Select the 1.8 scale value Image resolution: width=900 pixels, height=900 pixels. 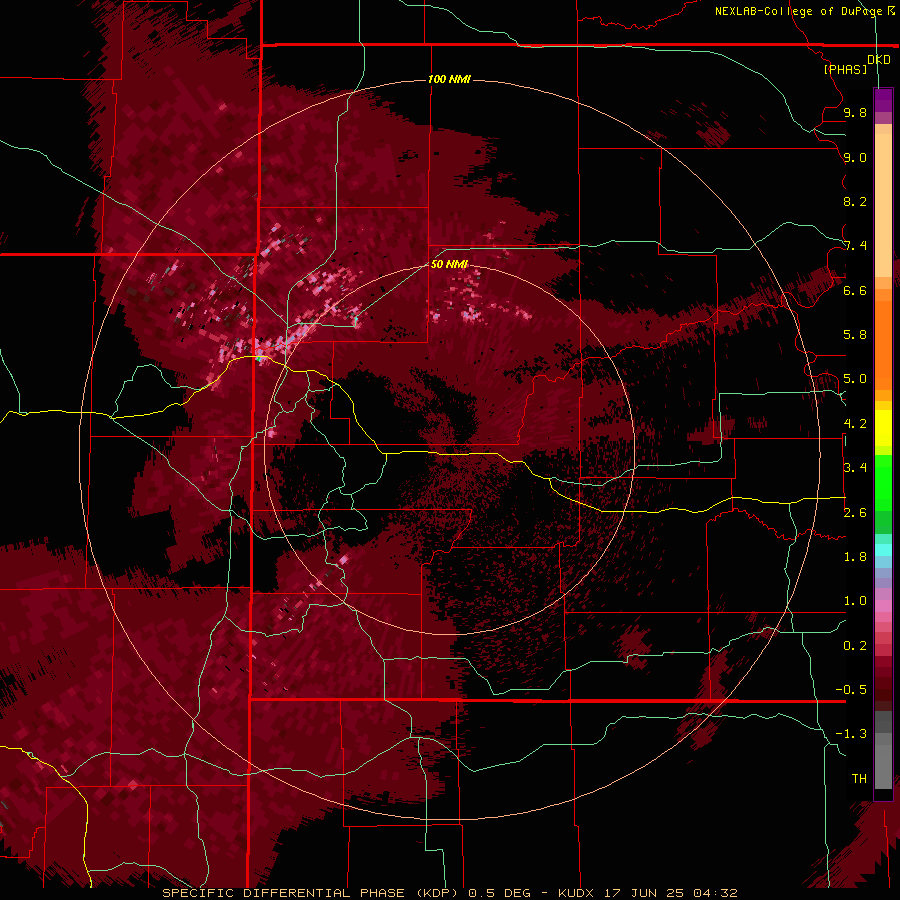(855, 557)
